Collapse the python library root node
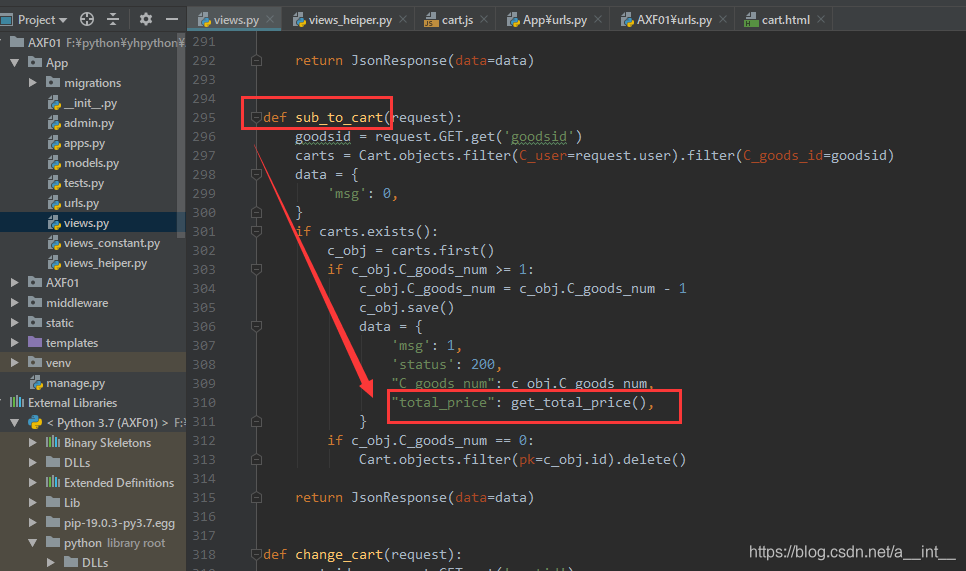The image size is (966, 571). (x=33, y=543)
